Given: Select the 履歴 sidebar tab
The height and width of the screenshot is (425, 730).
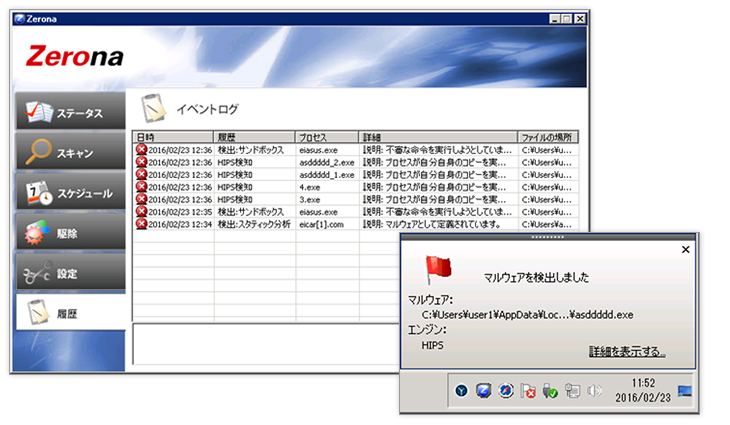Looking at the screenshot, I should [71, 312].
